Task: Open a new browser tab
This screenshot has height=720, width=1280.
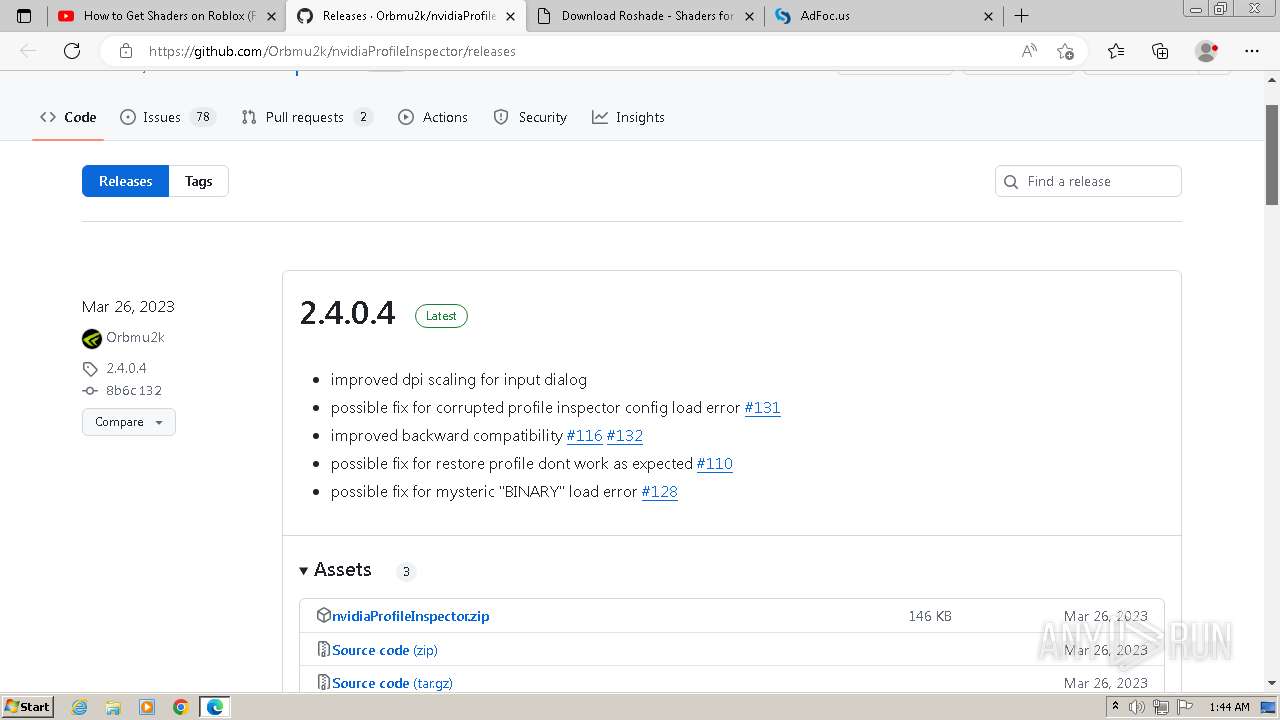Action: (x=1021, y=16)
